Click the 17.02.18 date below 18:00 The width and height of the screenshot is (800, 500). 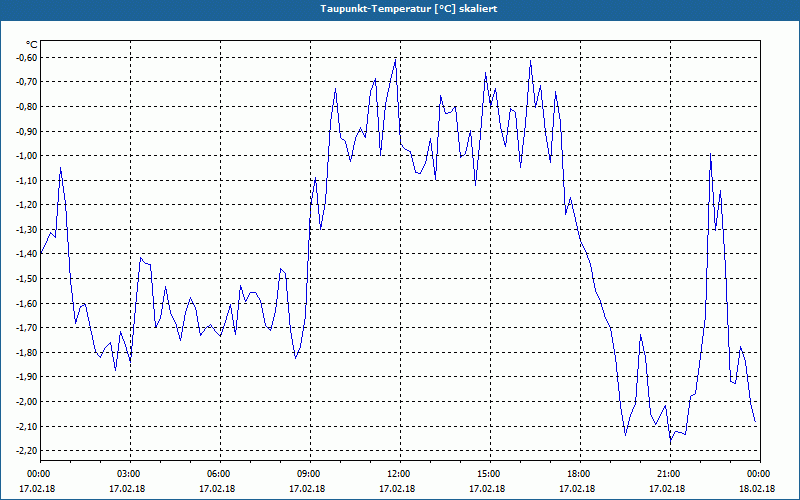click(577, 489)
